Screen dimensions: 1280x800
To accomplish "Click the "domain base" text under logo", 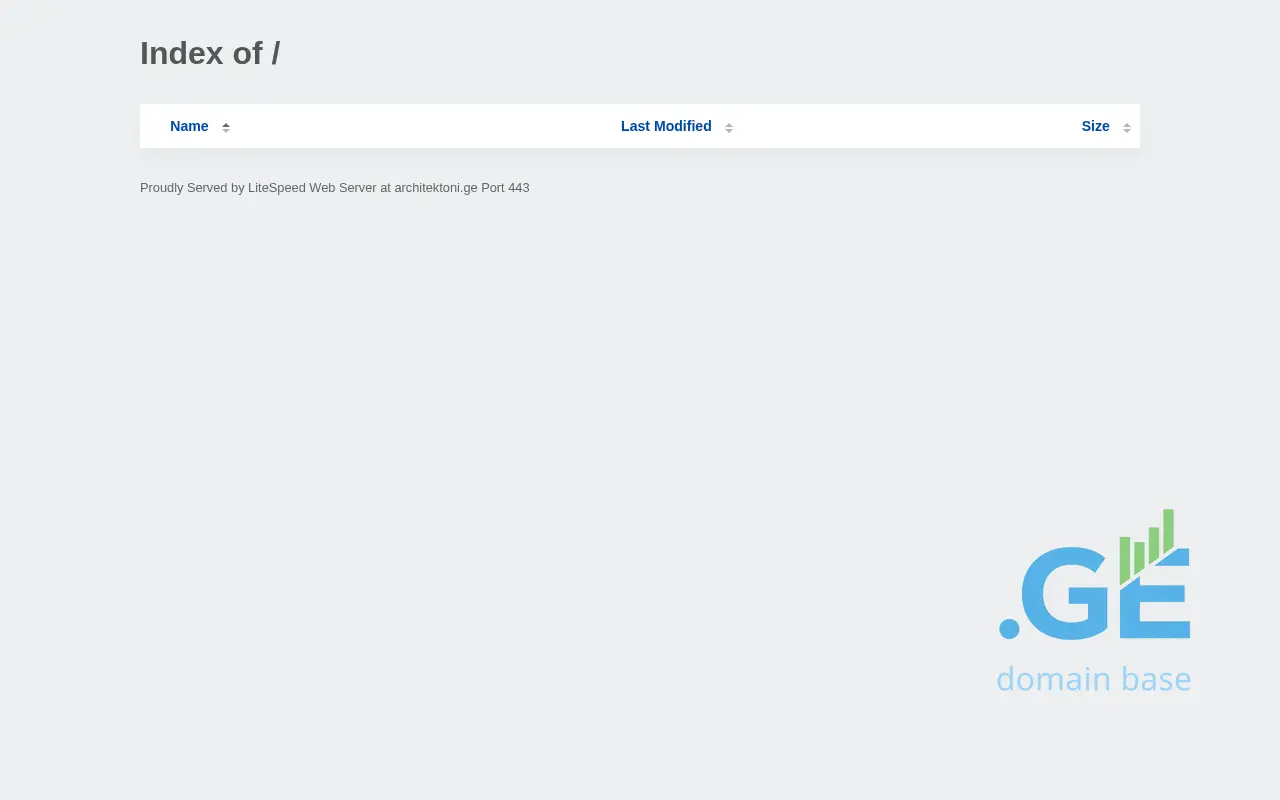I will point(1093,679).
